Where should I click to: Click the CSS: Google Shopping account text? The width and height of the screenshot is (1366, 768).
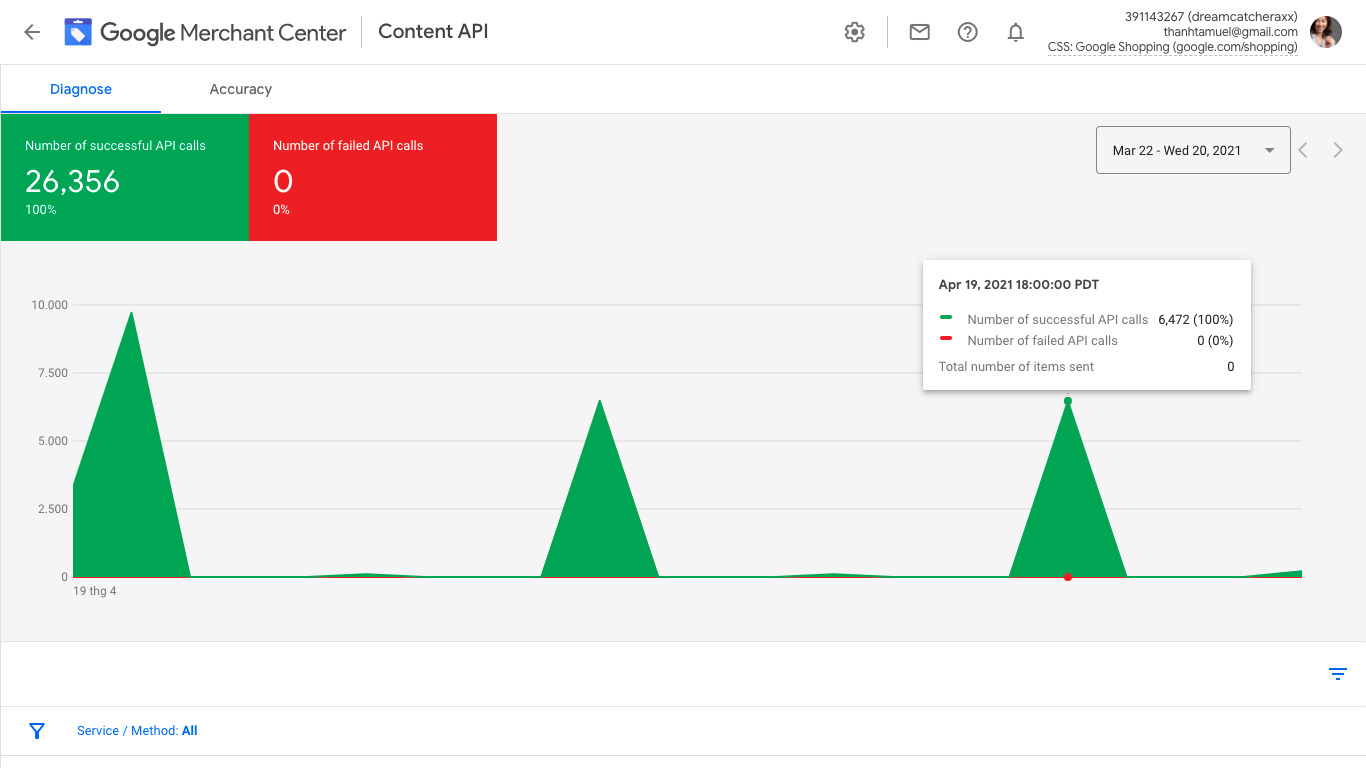point(1172,47)
